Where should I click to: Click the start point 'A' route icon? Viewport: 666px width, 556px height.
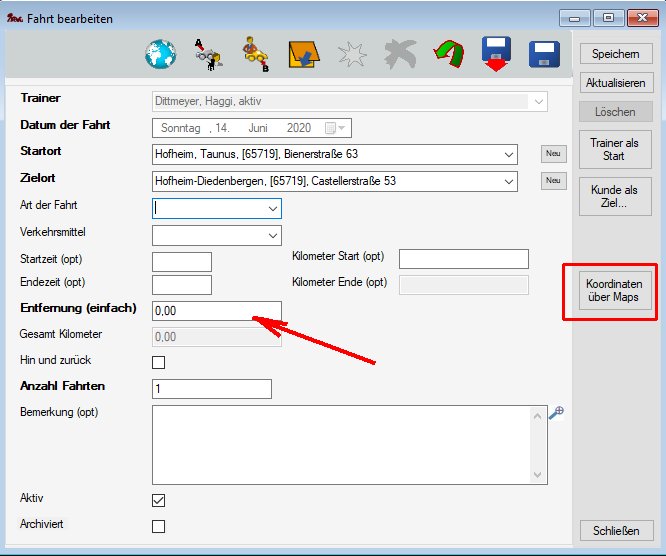point(208,54)
